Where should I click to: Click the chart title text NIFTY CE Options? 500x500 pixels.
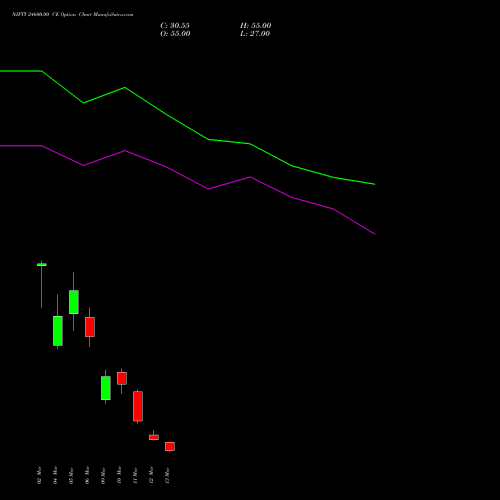coord(73,14)
